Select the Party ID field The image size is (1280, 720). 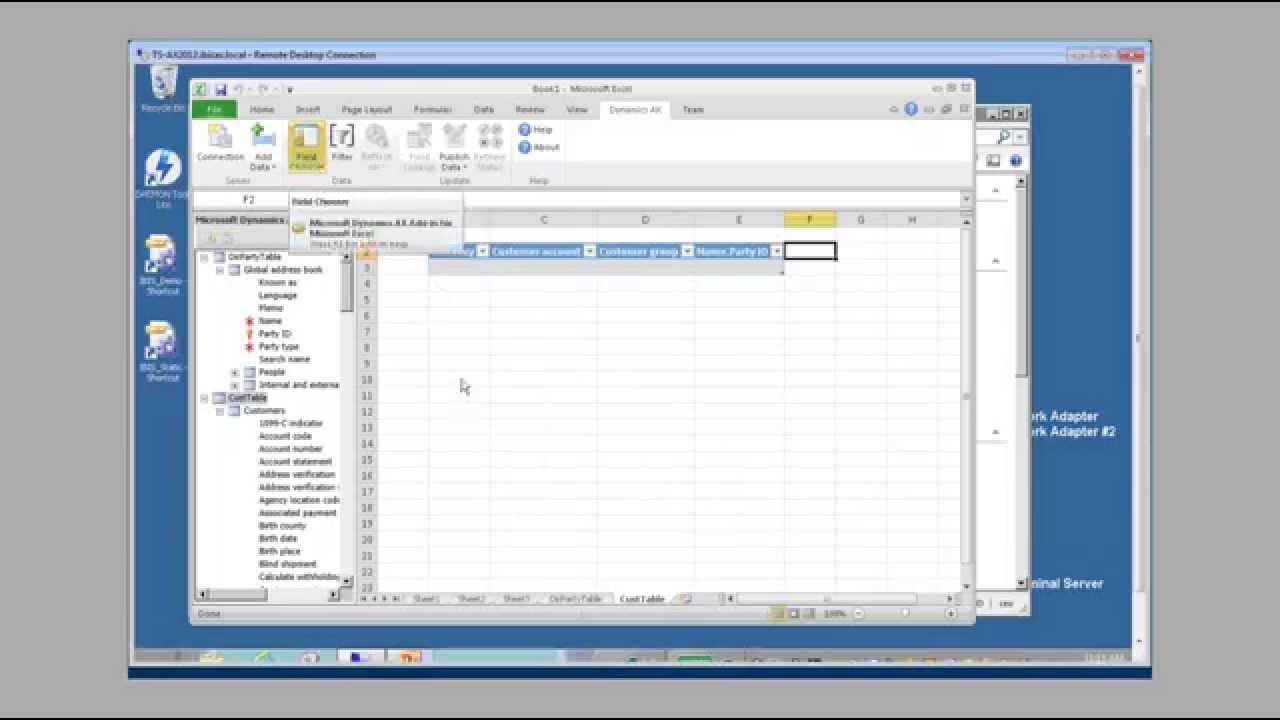tap(275, 334)
